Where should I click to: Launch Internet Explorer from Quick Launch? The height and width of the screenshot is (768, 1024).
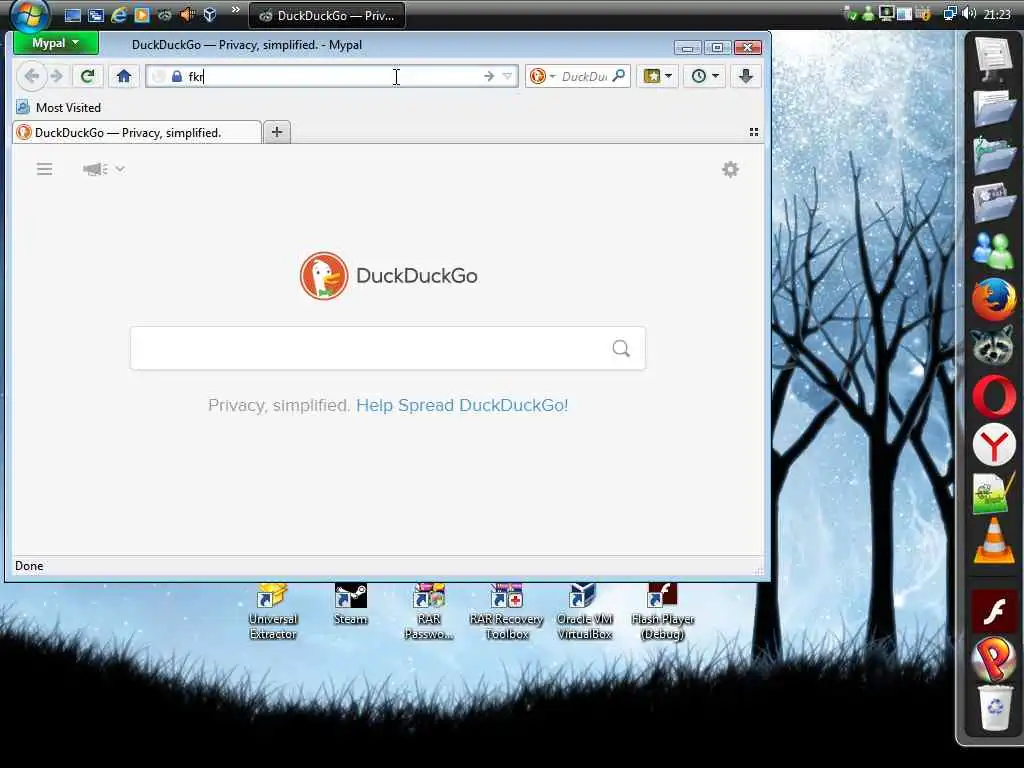coord(119,15)
